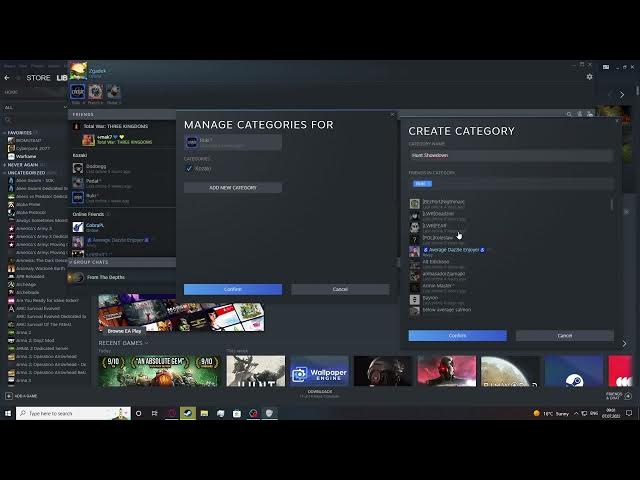Select below average salmon in the friend list
This screenshot has width=640, height=480.
[445, 311]
